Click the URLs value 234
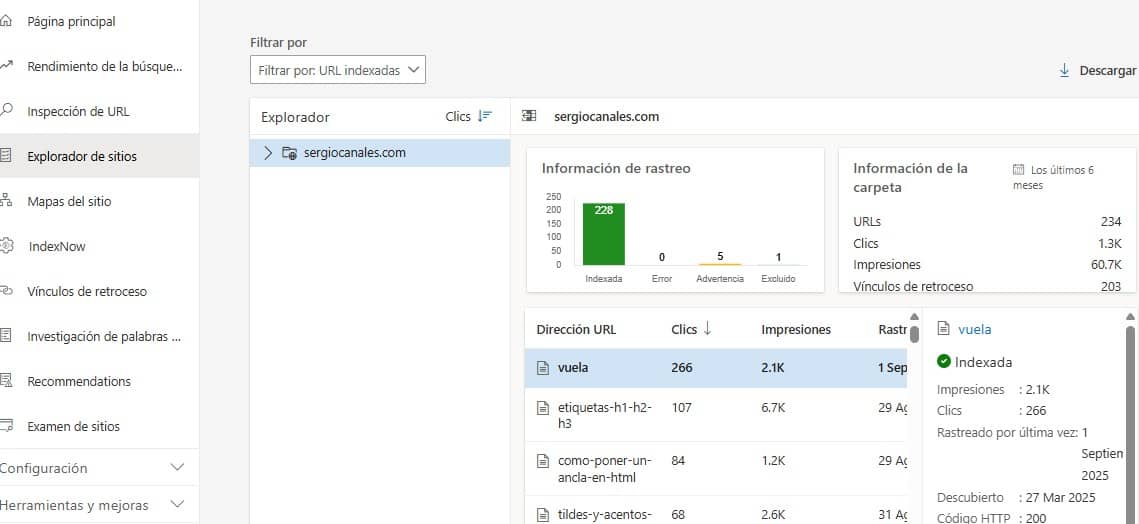 [x=1111, y=222]
